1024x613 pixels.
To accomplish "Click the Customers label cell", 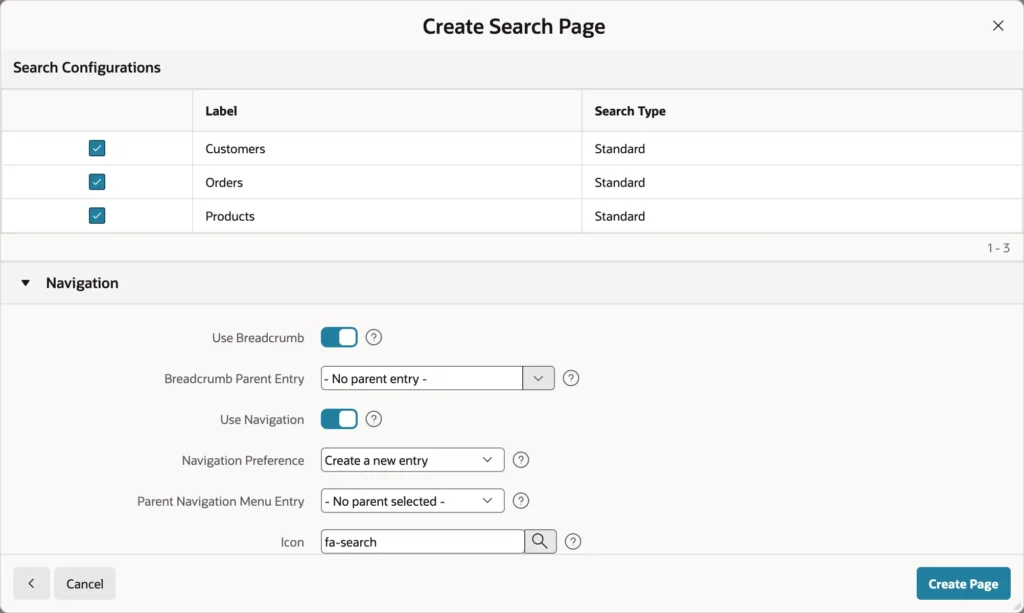I will point(387,148).
